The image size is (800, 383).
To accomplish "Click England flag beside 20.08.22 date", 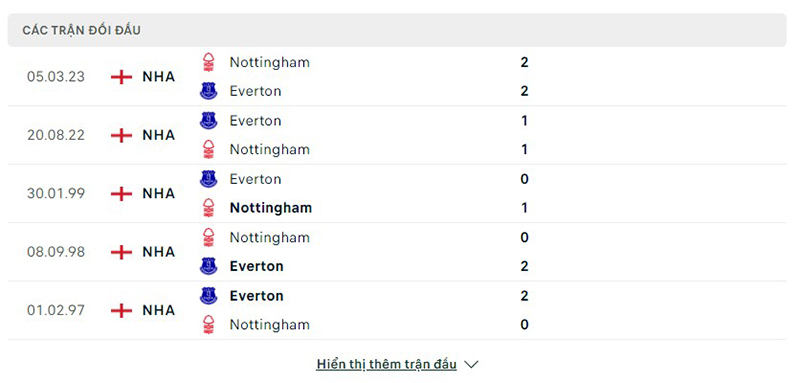I will 121,135.
